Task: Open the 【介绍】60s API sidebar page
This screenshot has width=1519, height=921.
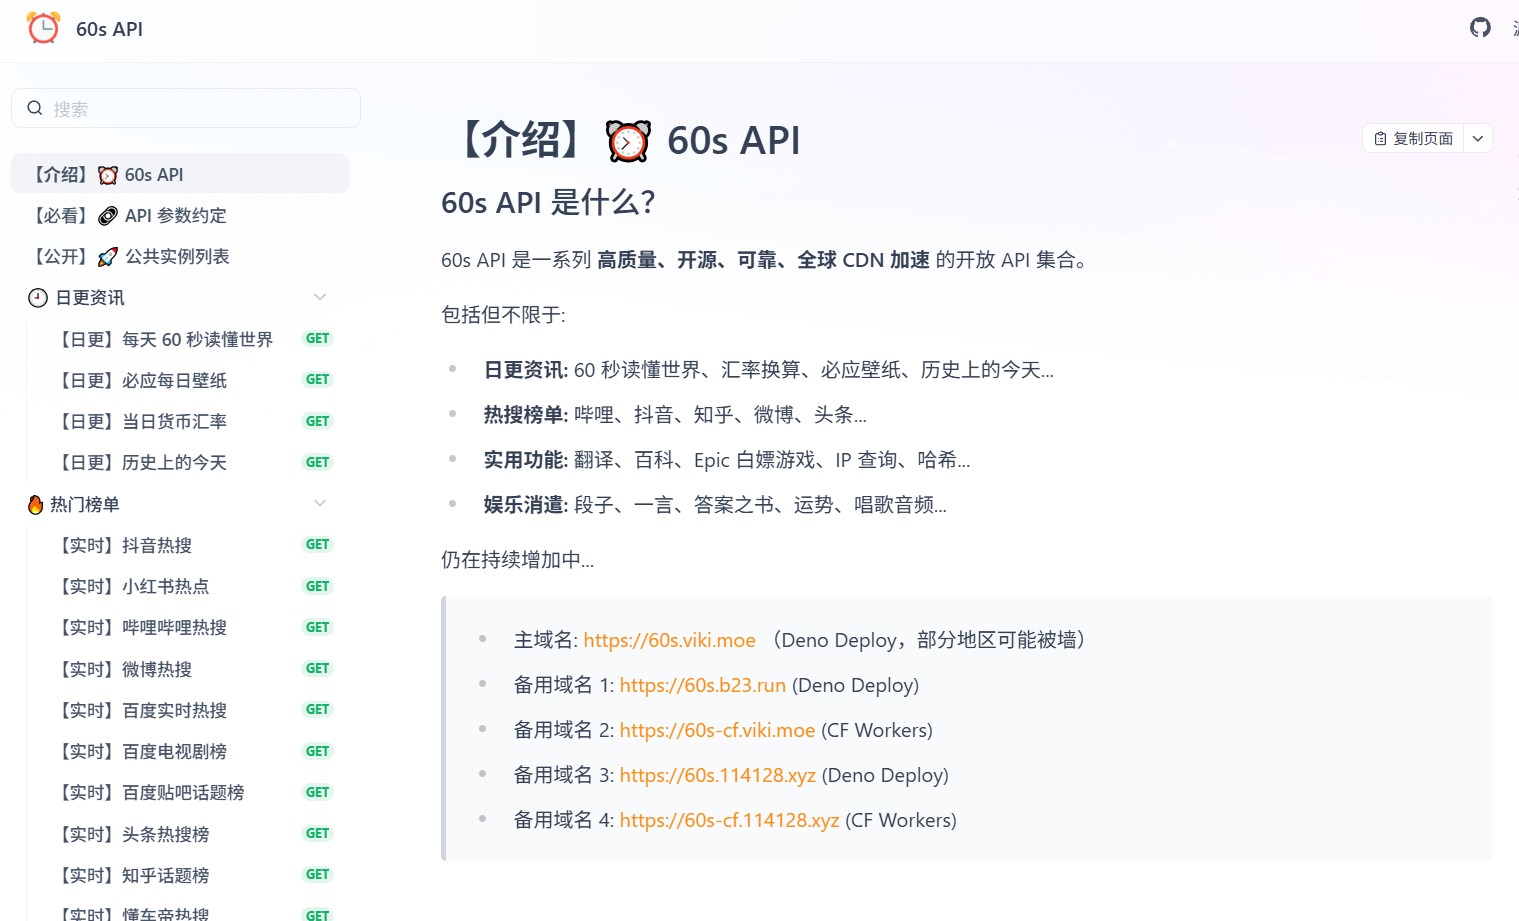Action: point(180,174)
